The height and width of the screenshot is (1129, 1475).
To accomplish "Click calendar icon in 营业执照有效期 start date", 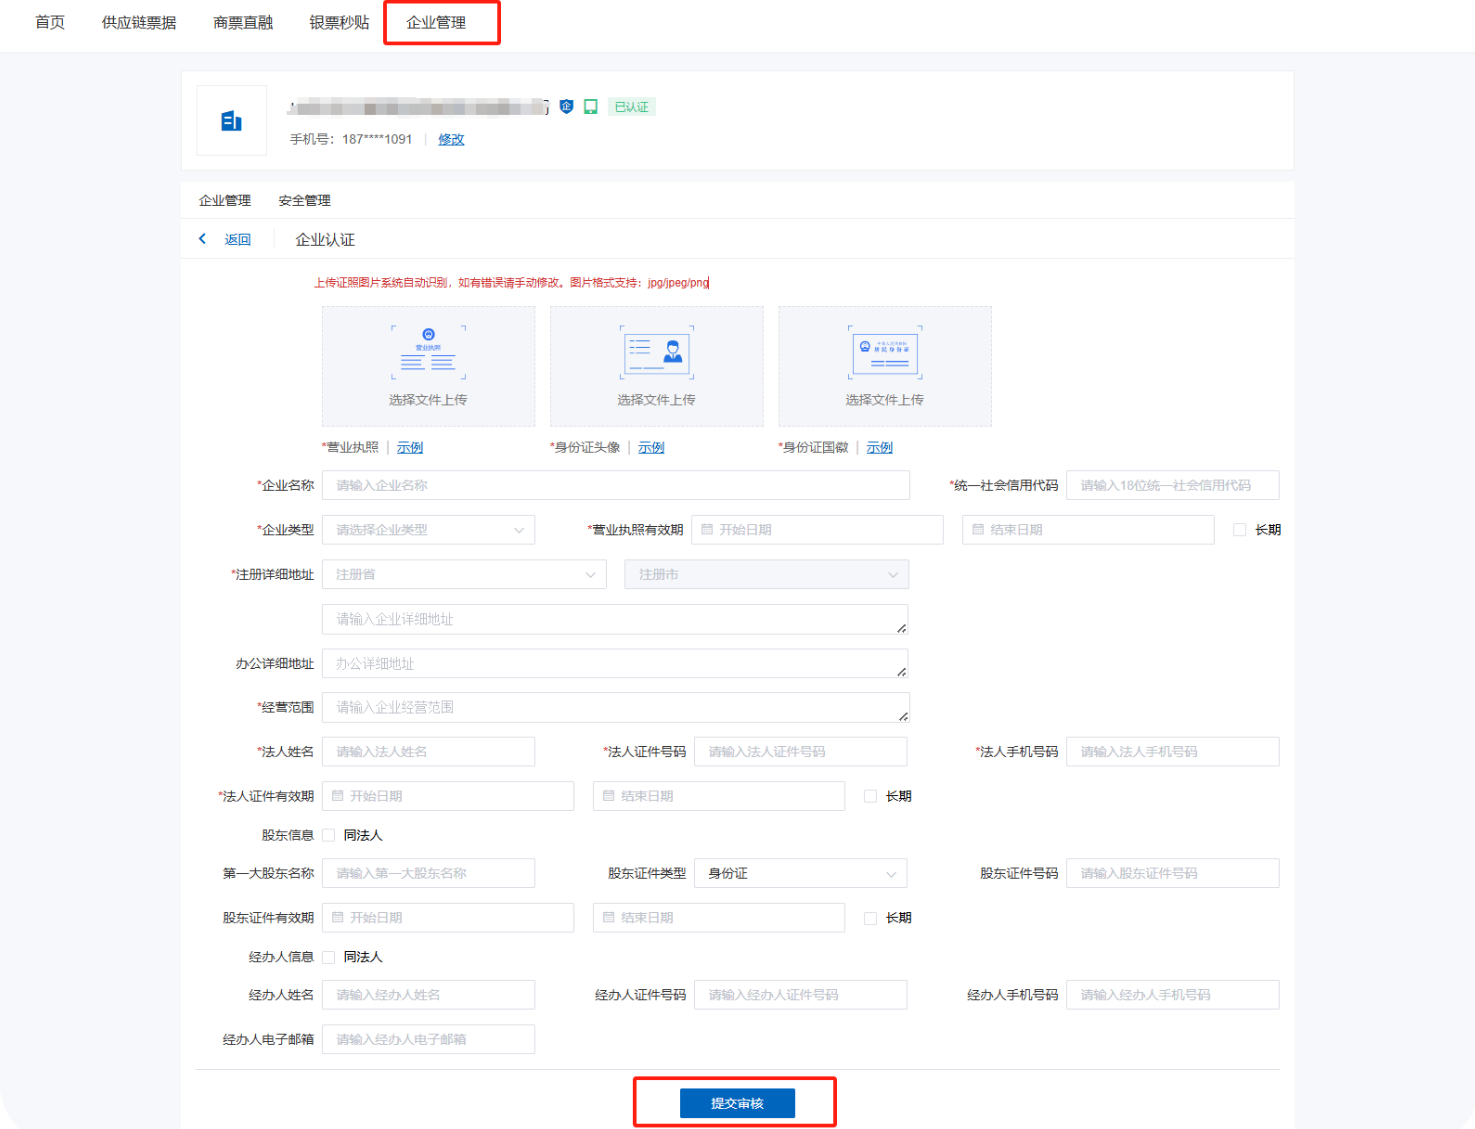I will pos(707,530).
